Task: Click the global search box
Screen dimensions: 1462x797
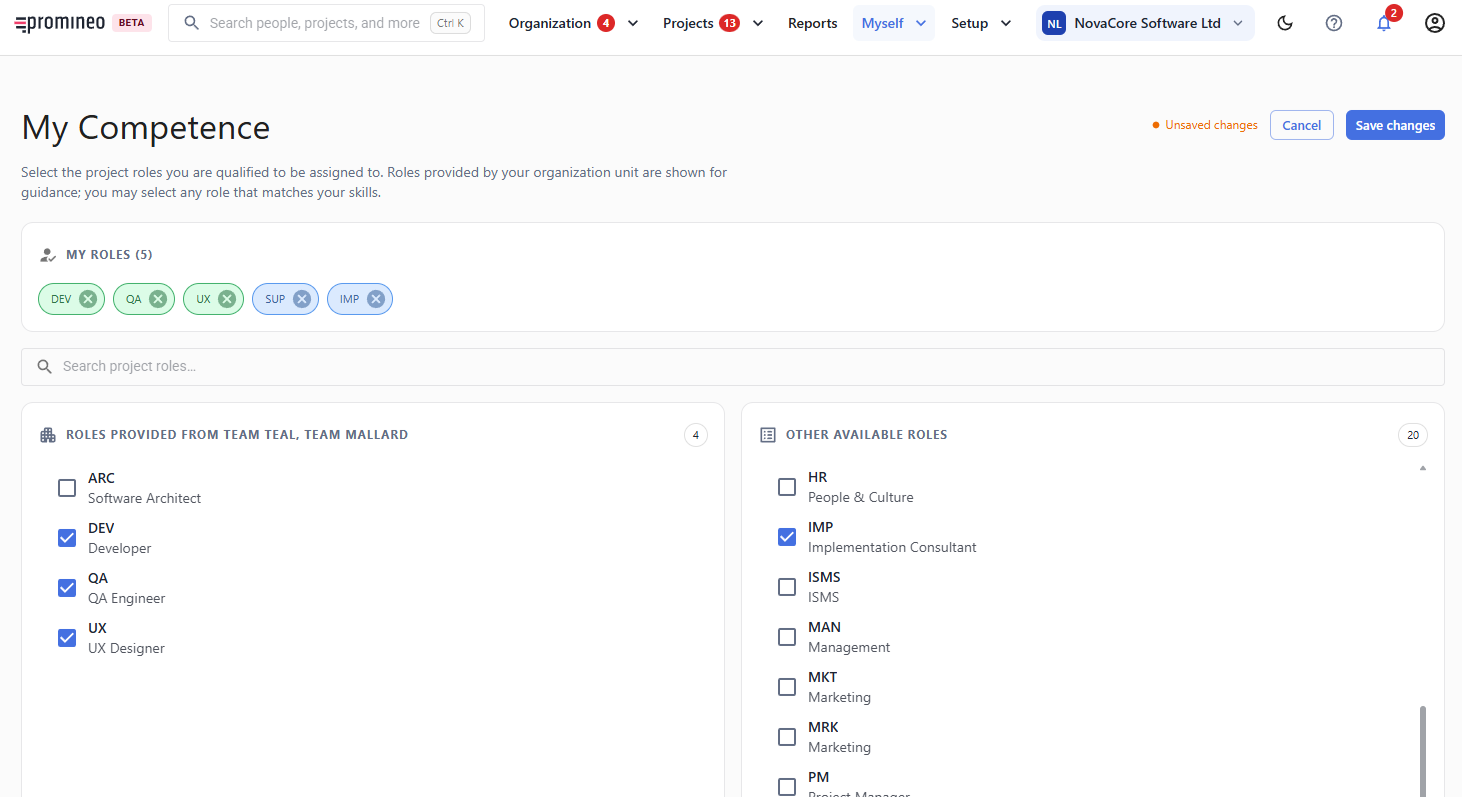Action: 326,23
